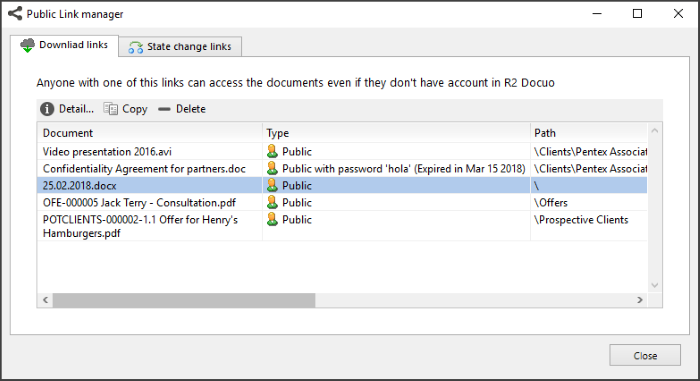
Task: Click the Close button
Action: coord(645,356)
